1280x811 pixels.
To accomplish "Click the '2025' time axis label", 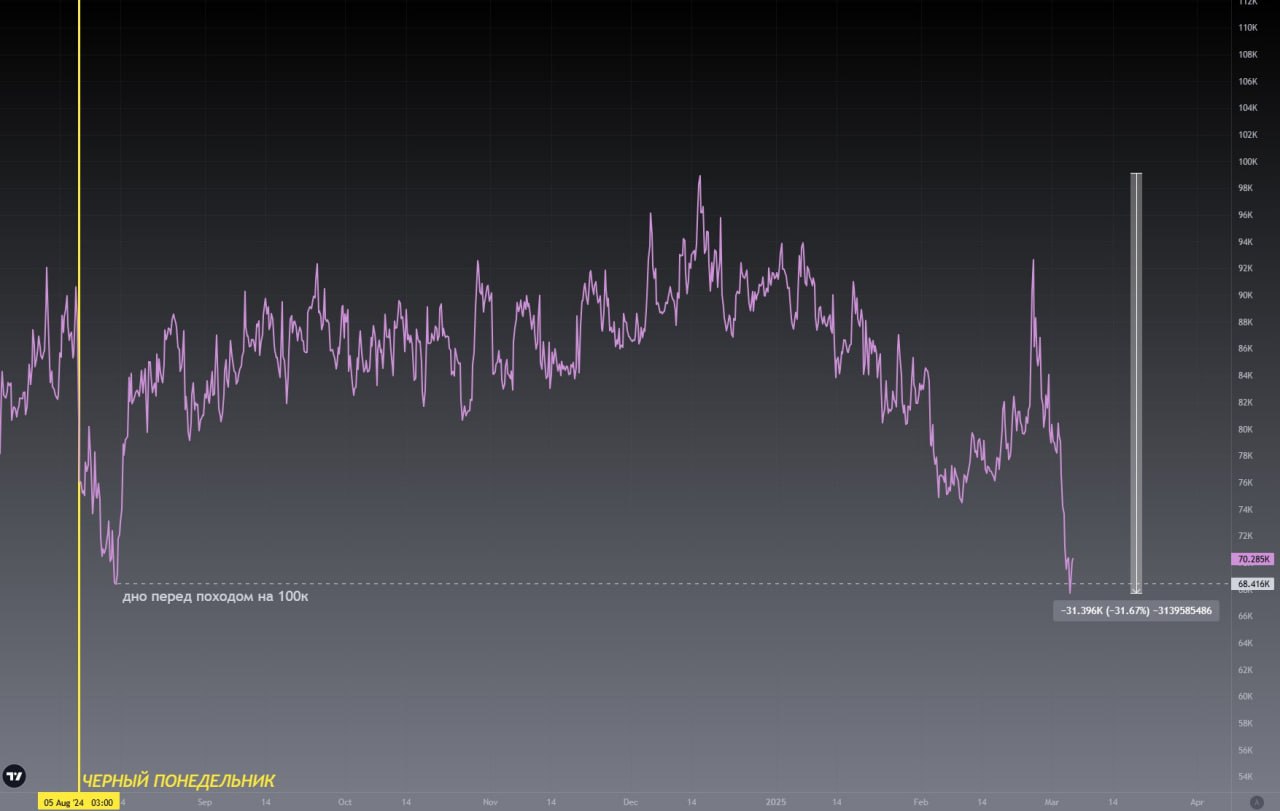I will point(776,802).
